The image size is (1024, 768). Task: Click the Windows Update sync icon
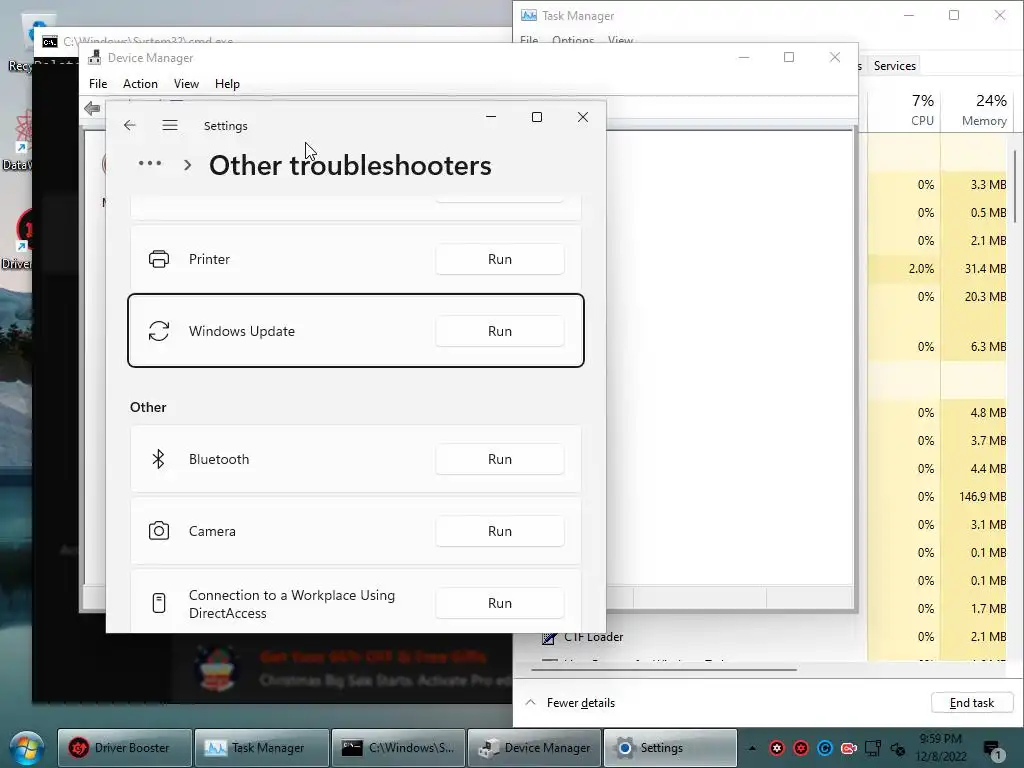coord(159,331)
